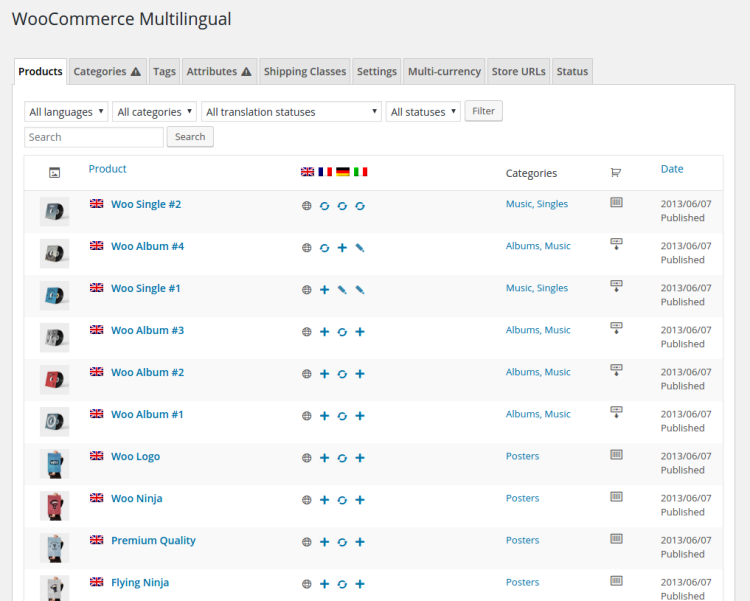
Task: Click the globe icon in the Woo Album #3 row
Action: click(x=307, y=331)
